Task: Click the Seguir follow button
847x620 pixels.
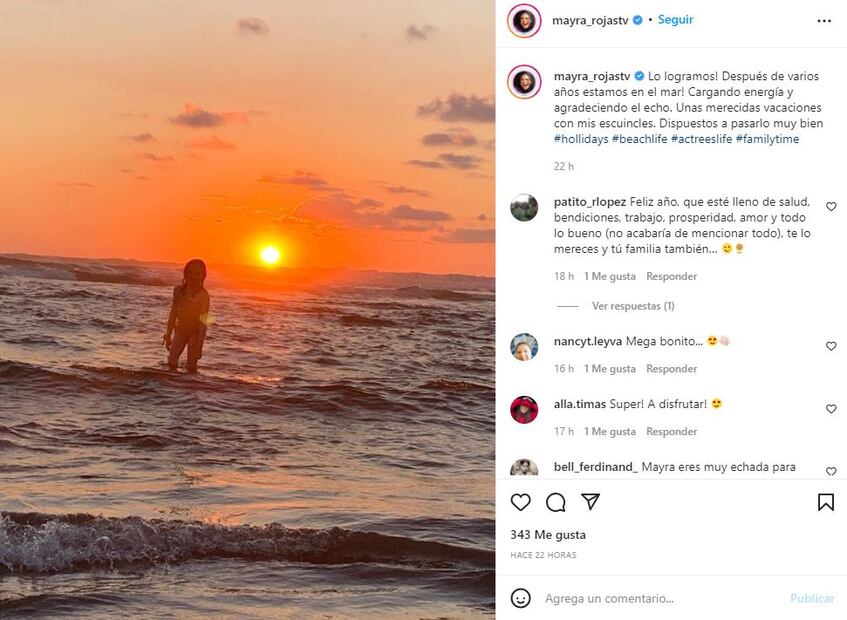Action: 676,20
